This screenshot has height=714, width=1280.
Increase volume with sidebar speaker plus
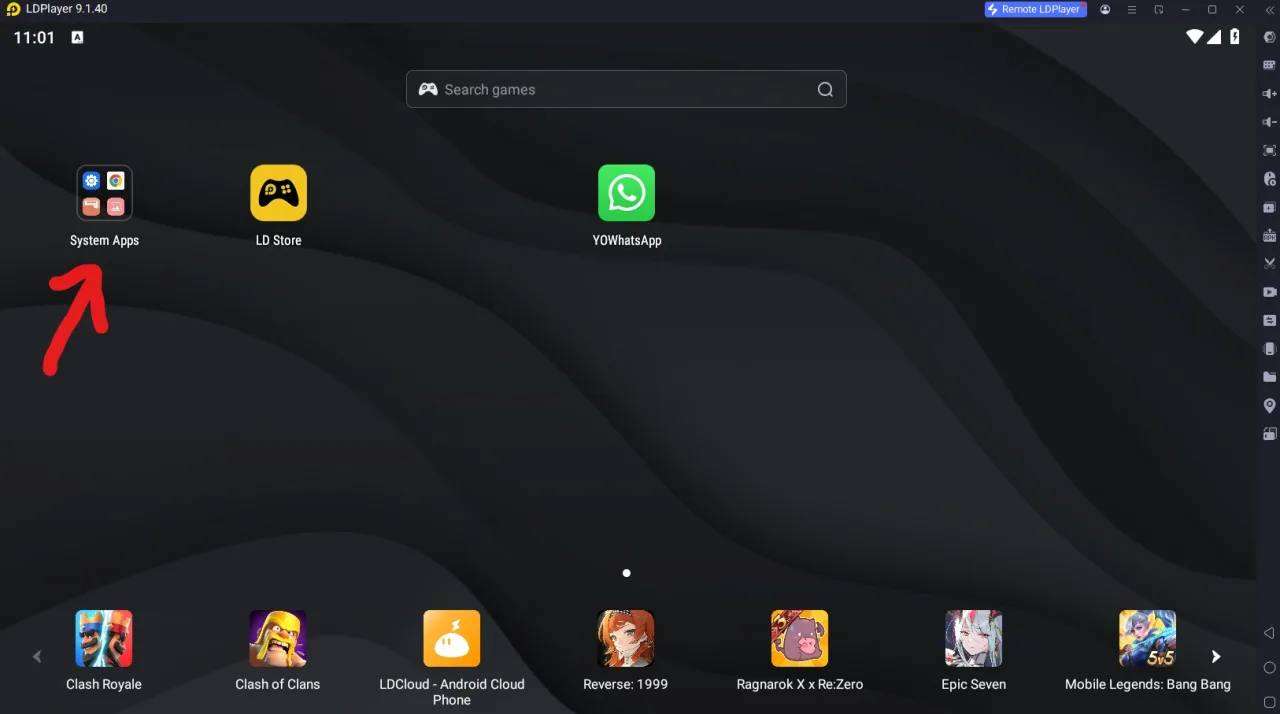point(1270,94)
